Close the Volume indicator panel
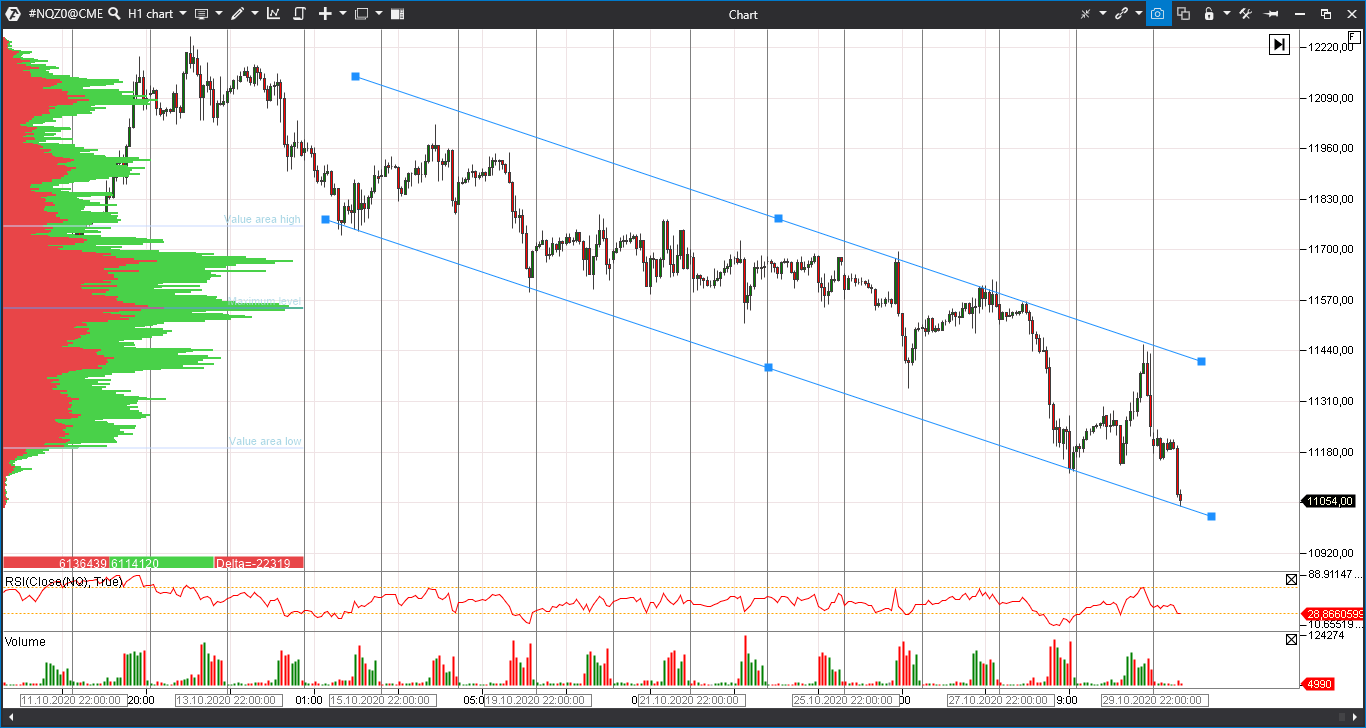The height and width of the screenshot is (728, 1366). pyautogui.click(x=1290, y=639)
